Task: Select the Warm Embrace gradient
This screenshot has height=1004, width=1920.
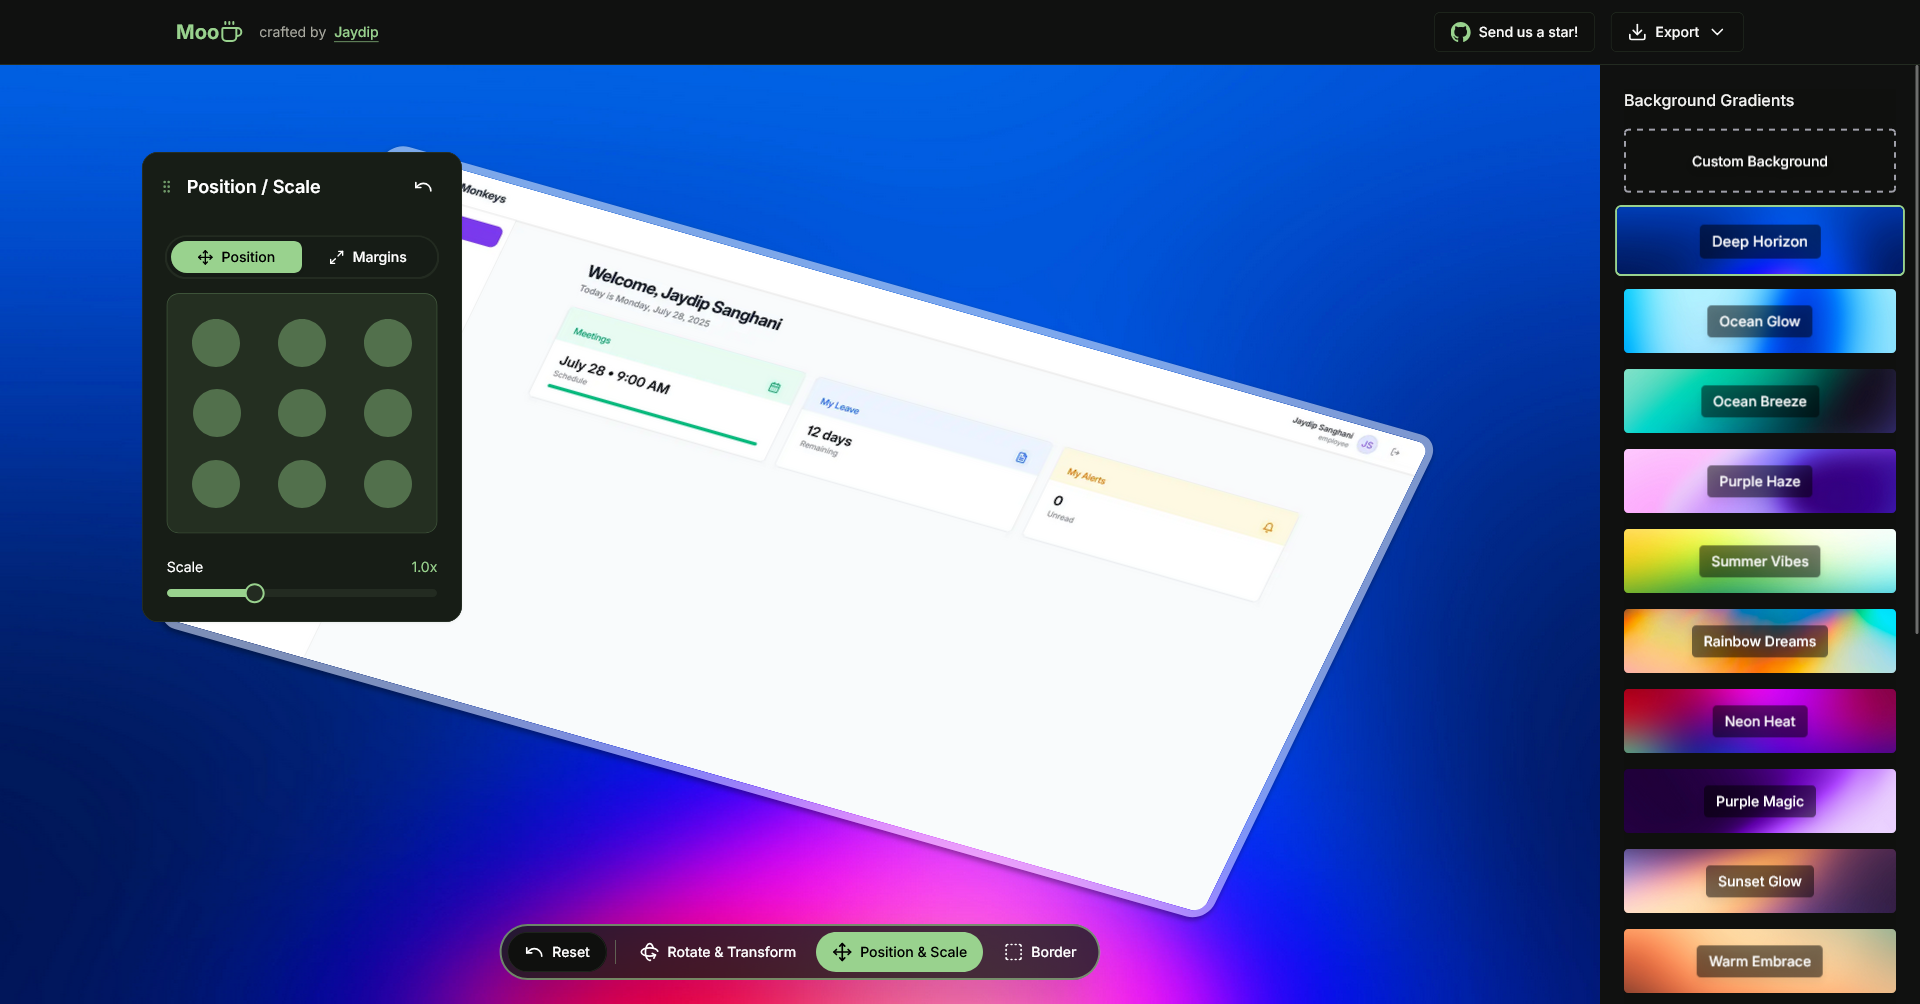Action: pos(1759,961)
